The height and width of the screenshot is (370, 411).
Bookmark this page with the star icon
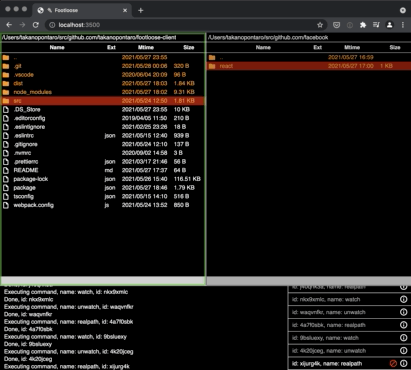[x=320, y=25]
